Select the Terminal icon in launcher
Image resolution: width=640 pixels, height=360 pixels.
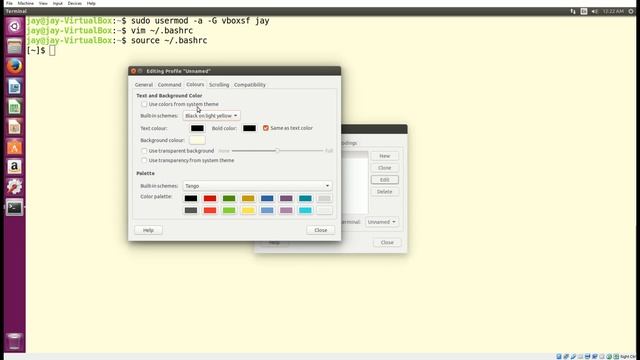14,208
